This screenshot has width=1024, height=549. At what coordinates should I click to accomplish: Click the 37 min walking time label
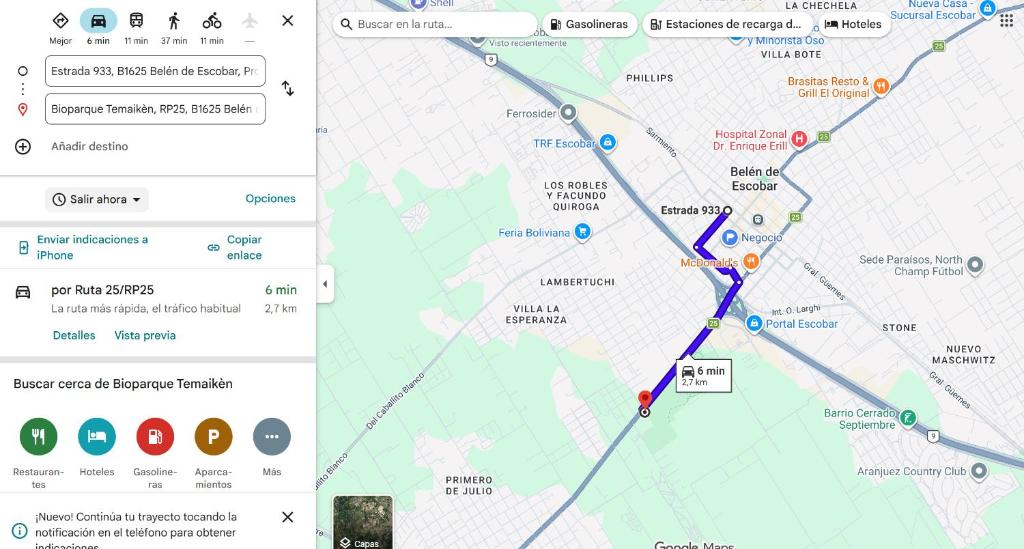pos(174,40)
